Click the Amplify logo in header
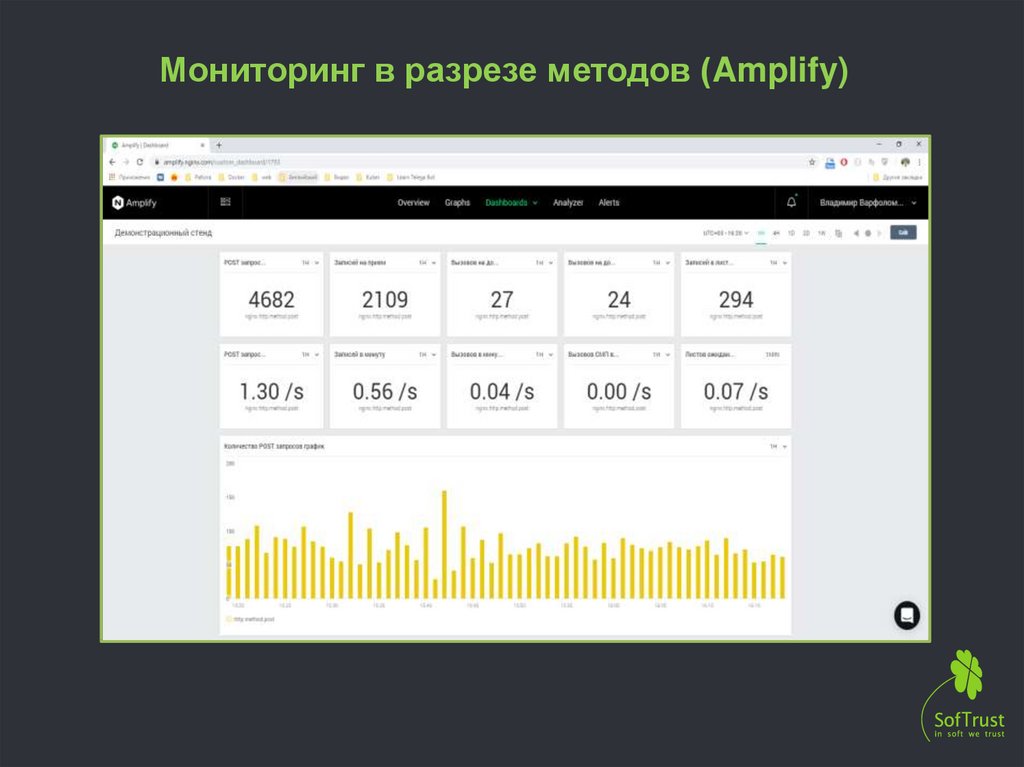1024x767 pixels. [x=134, y=203]
